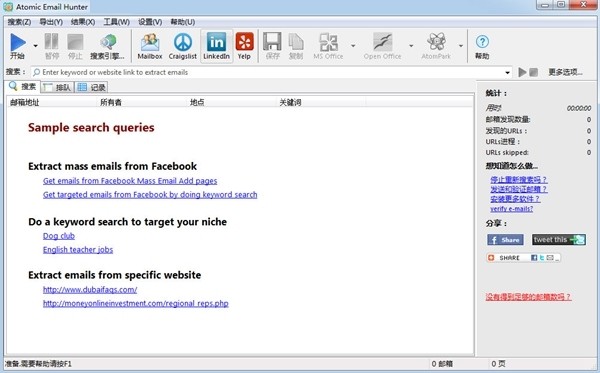
Task: Sort by 地点 column header
Action: (232, 102)
